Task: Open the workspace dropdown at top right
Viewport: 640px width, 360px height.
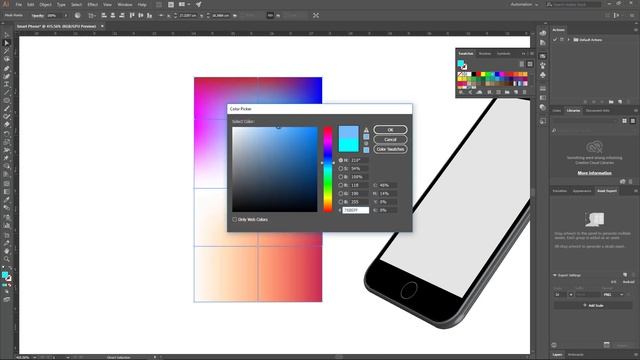Action: tap(524, 4)
